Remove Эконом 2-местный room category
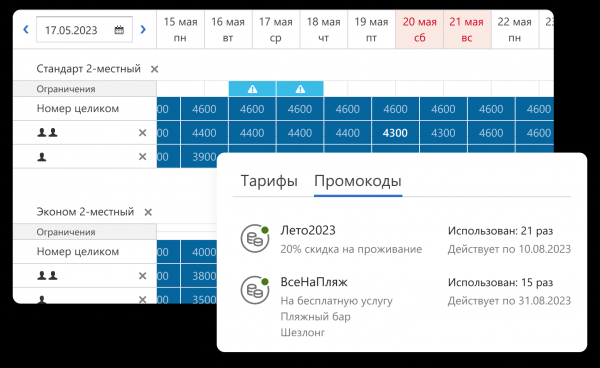Image resolution: width=600 pixels, height=368 pixels. 148,212
